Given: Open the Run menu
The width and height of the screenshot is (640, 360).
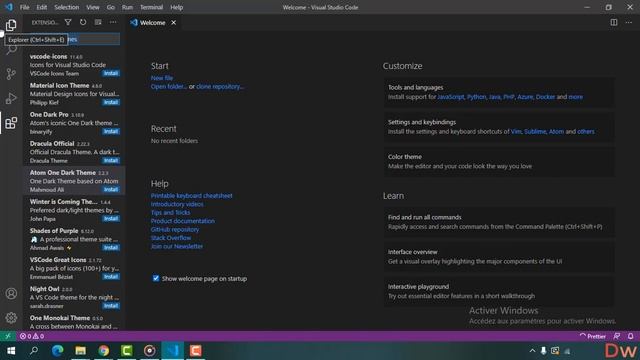Looking at the screenshot, I should click(x=127, y=7).
